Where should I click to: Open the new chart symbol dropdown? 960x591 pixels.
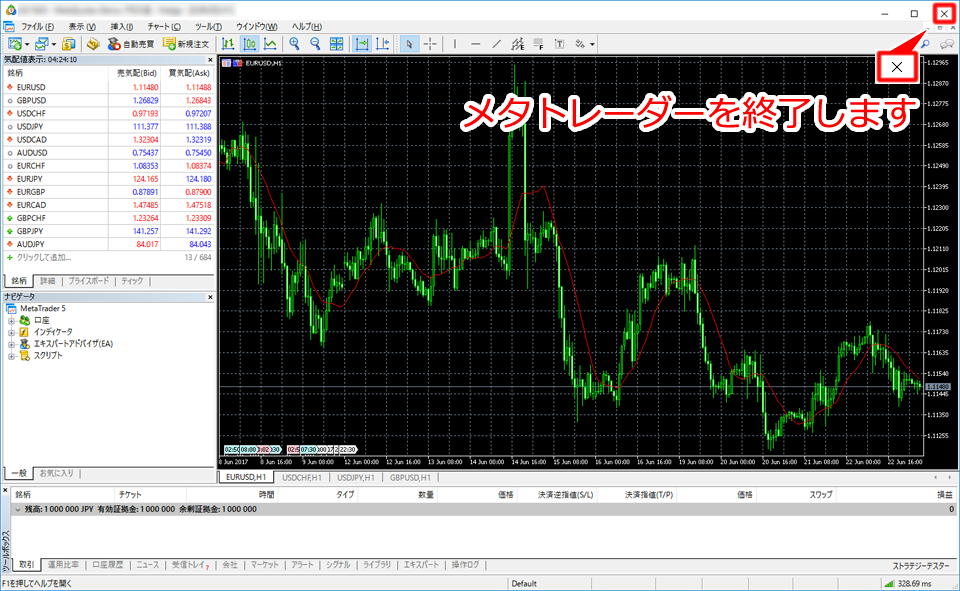27,44
